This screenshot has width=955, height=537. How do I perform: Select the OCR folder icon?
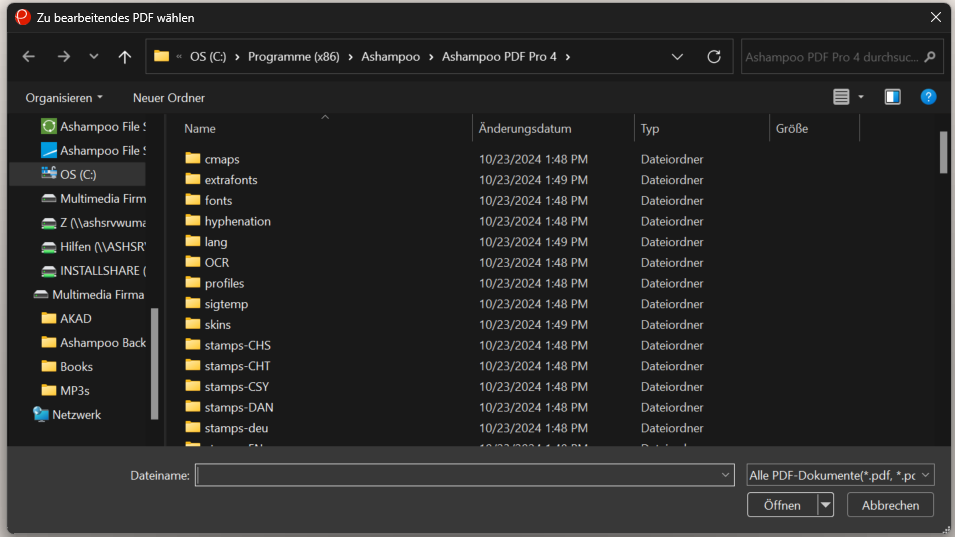point(192,262)
